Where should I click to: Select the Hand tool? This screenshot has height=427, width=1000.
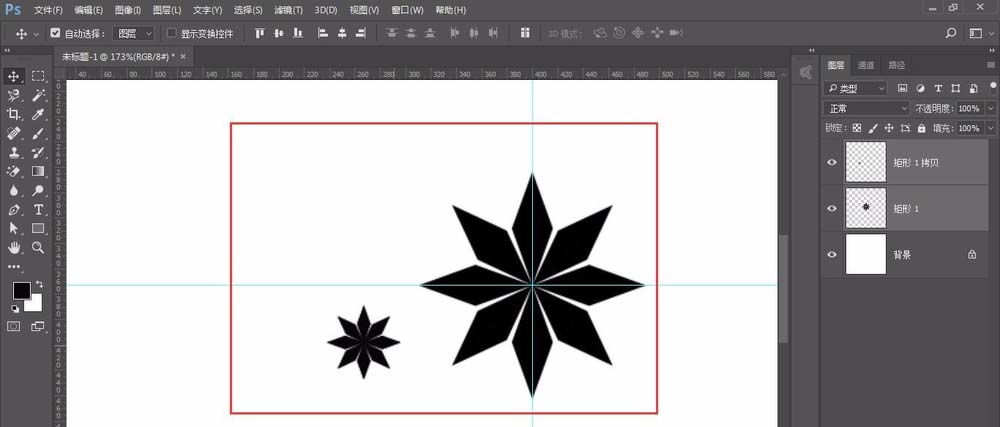tap(14, 247)
